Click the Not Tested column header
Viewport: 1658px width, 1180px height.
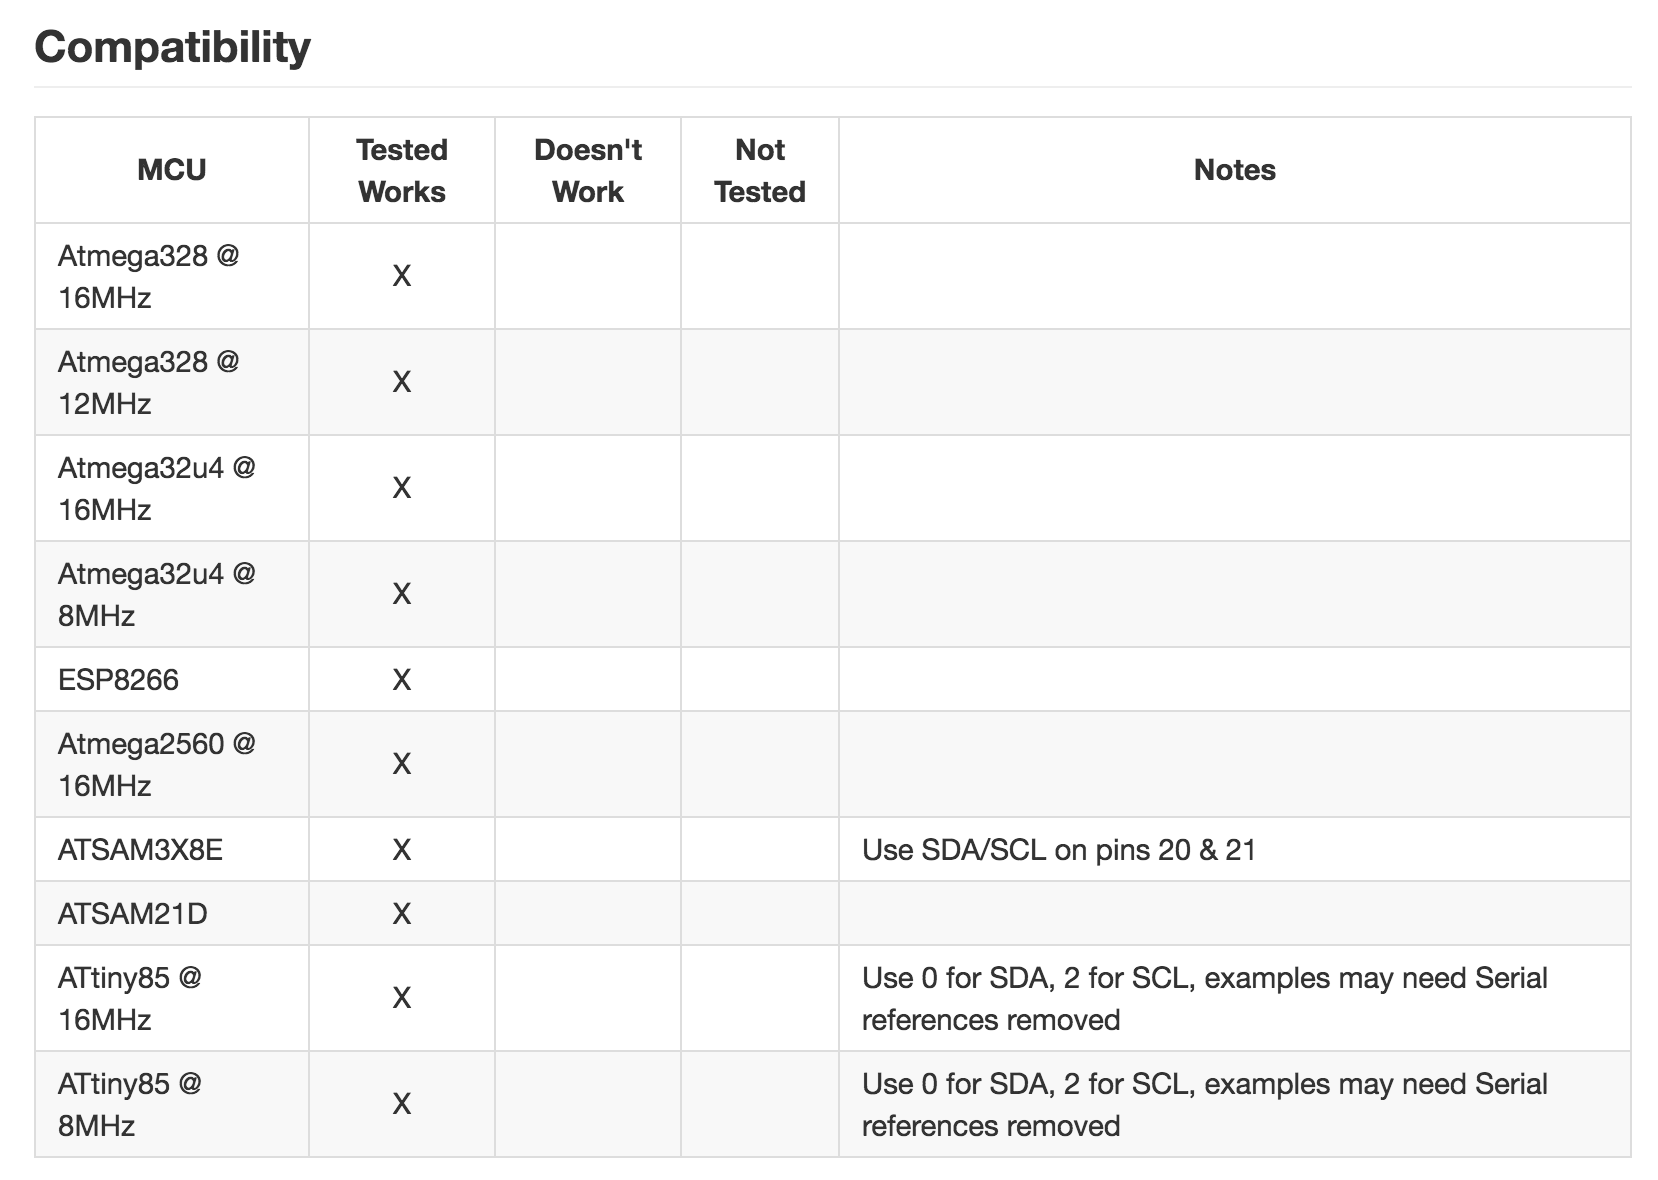point(760,170)
